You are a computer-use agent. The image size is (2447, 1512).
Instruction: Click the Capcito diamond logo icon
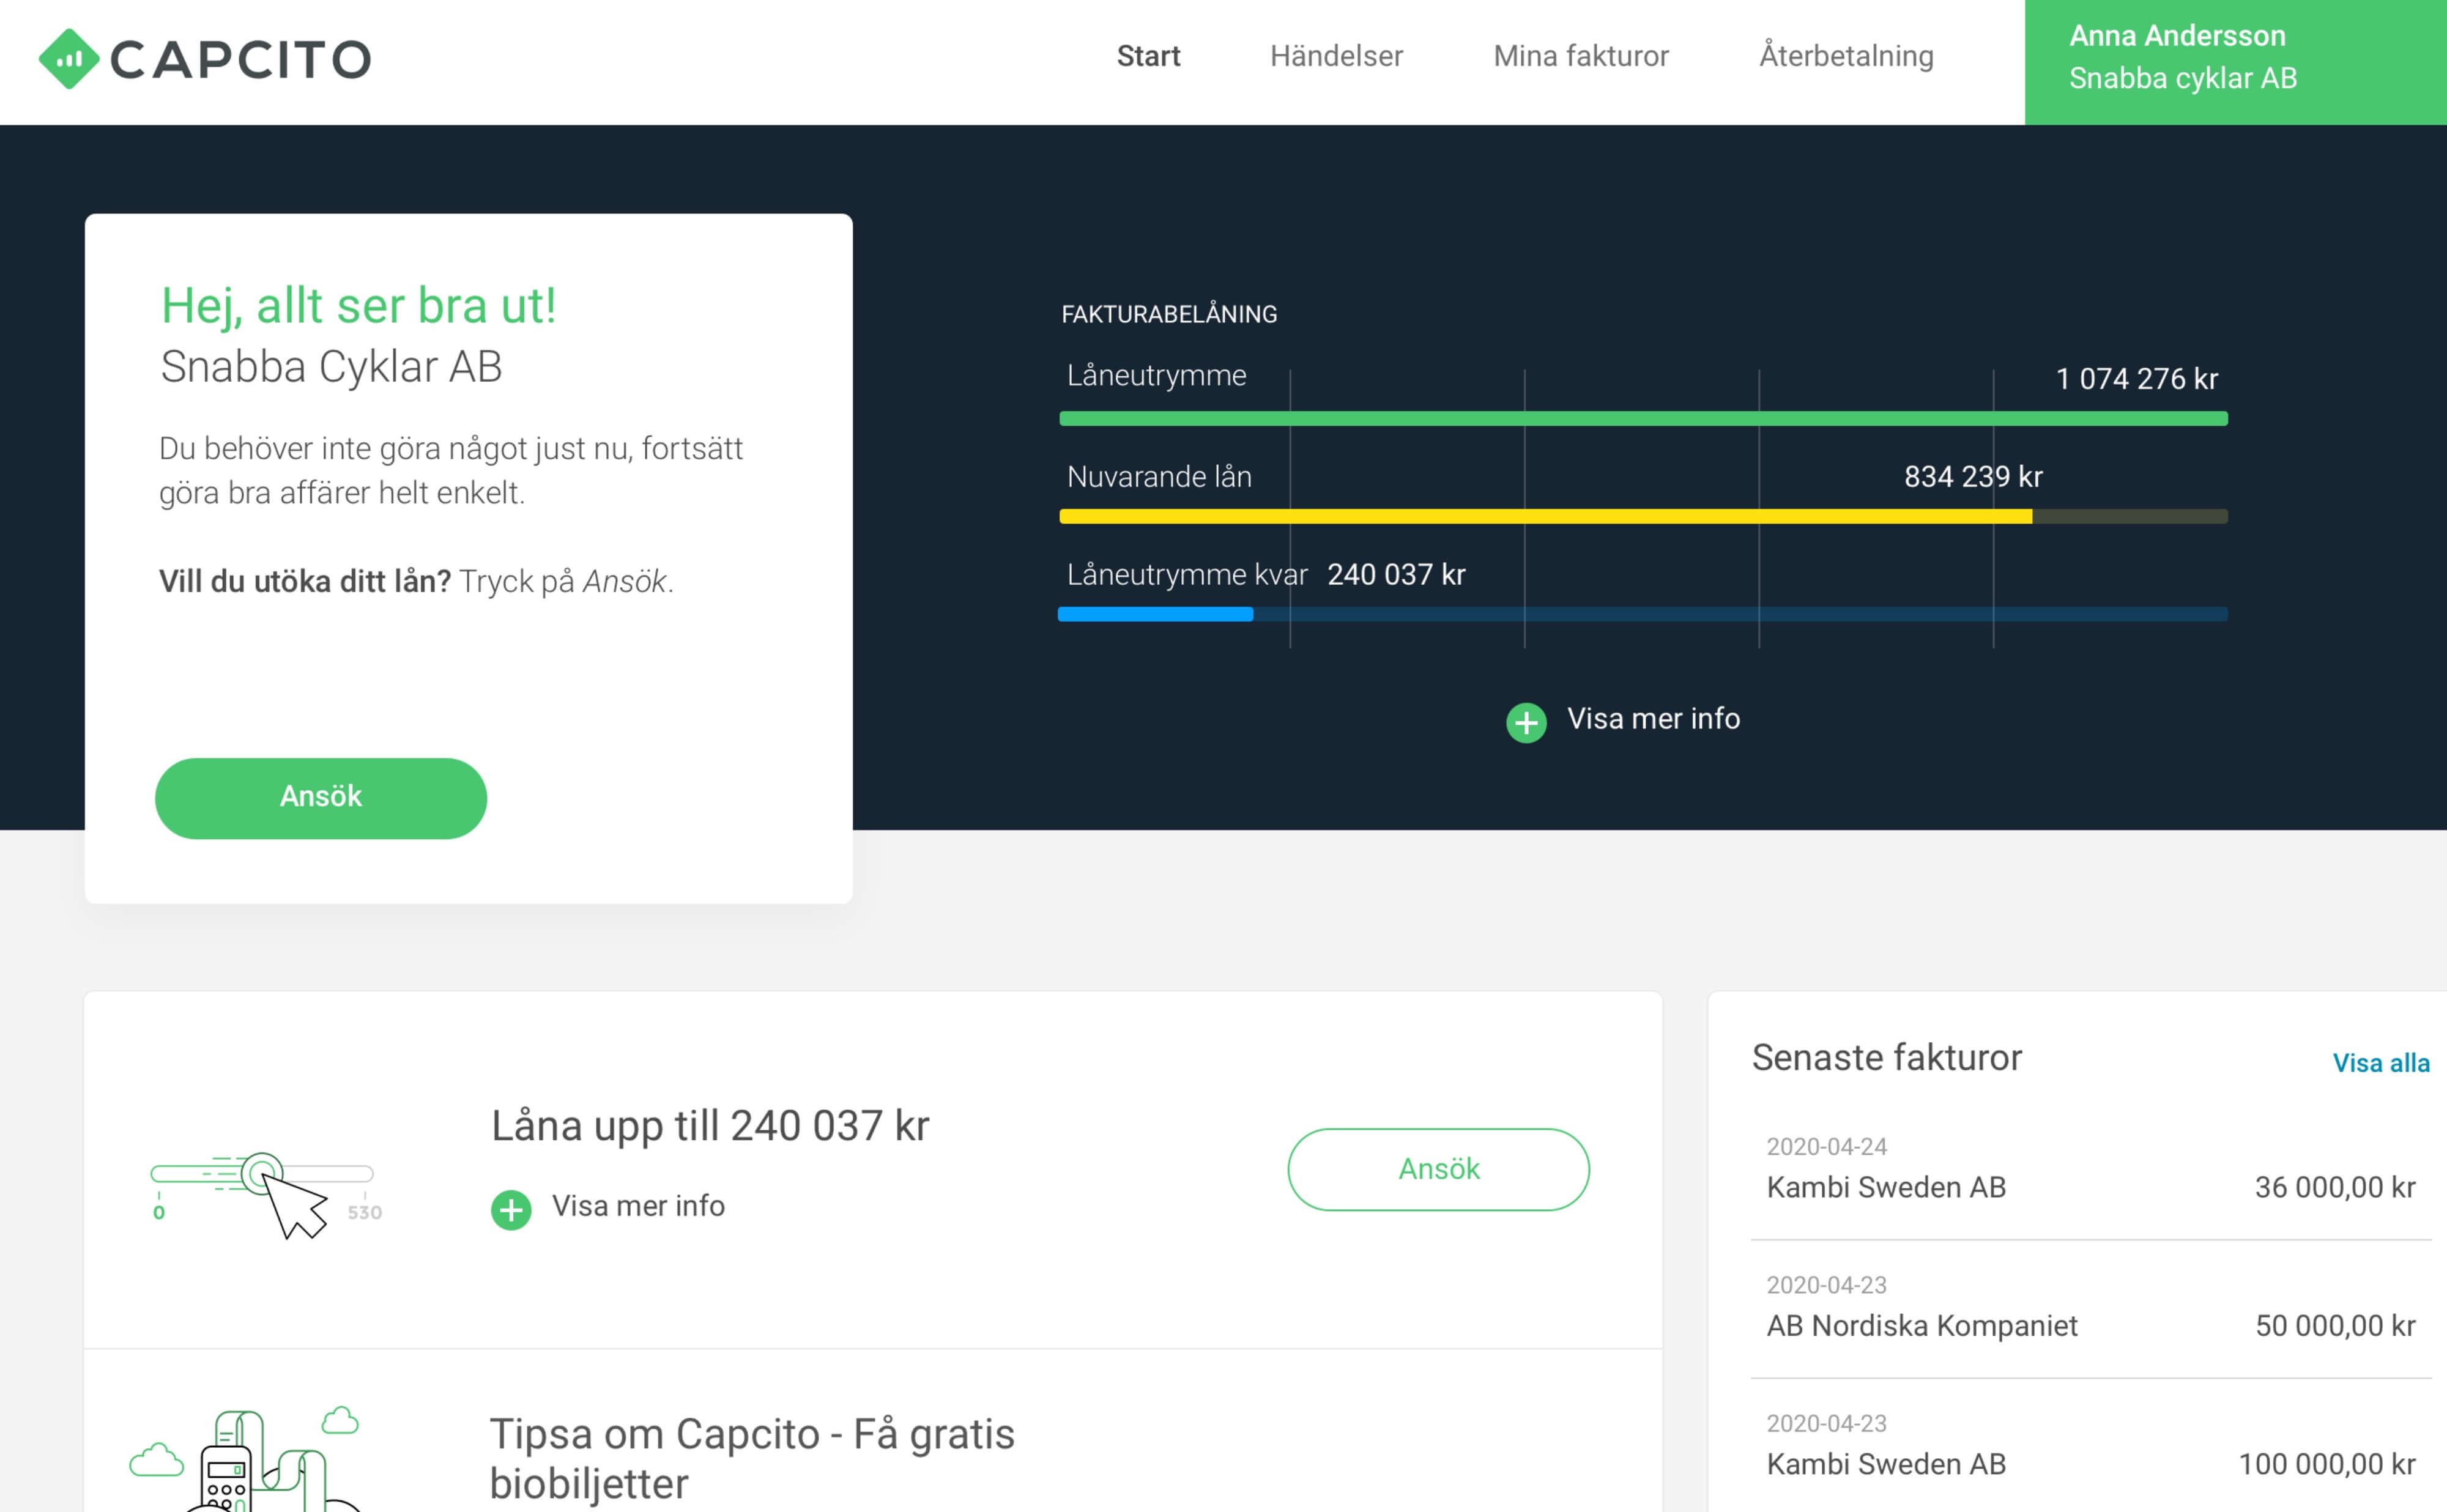tap(68, 59)
